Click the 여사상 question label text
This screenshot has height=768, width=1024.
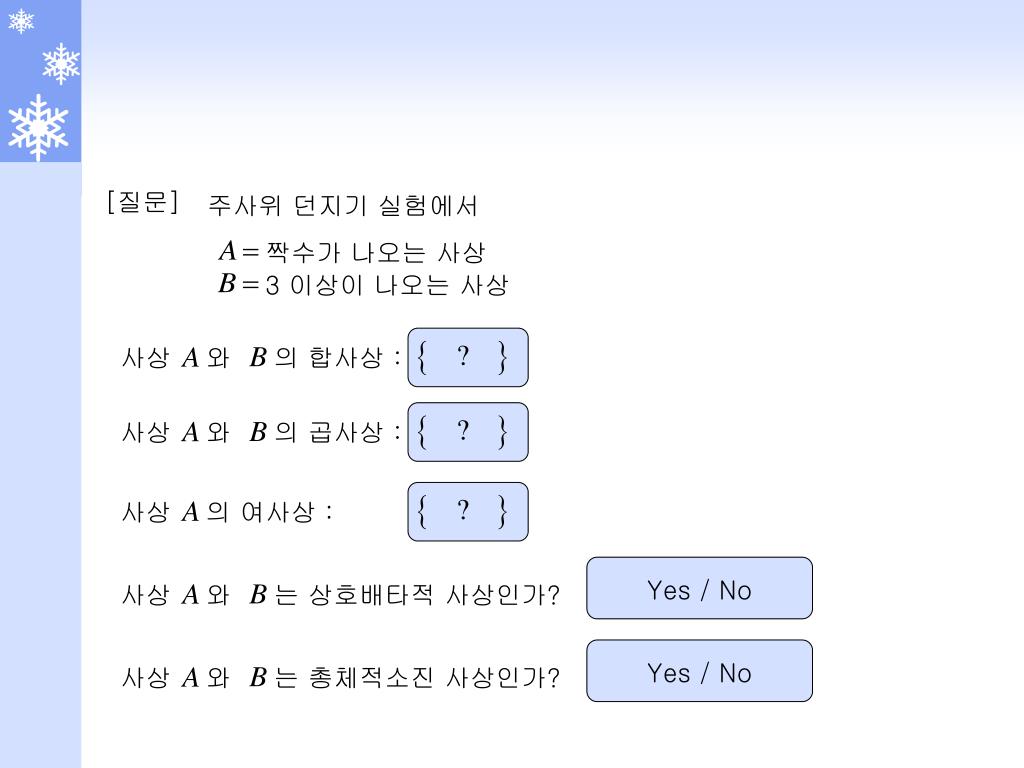pyautogui.click(x=227, y=511)
